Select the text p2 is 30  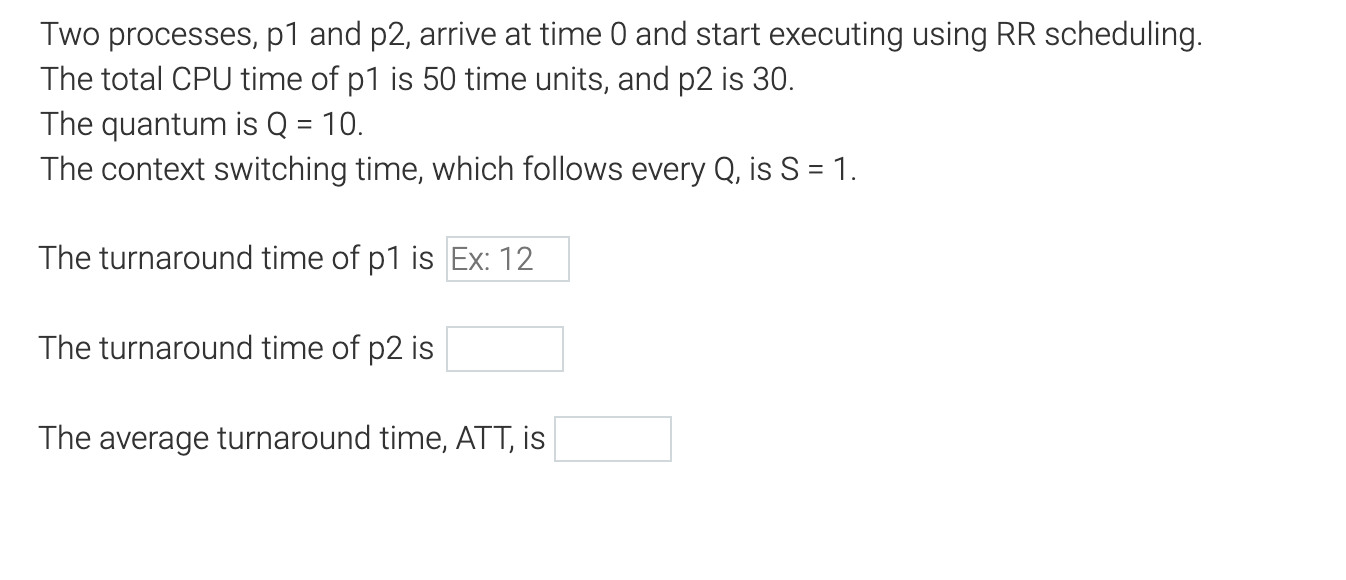click(735, 78)
